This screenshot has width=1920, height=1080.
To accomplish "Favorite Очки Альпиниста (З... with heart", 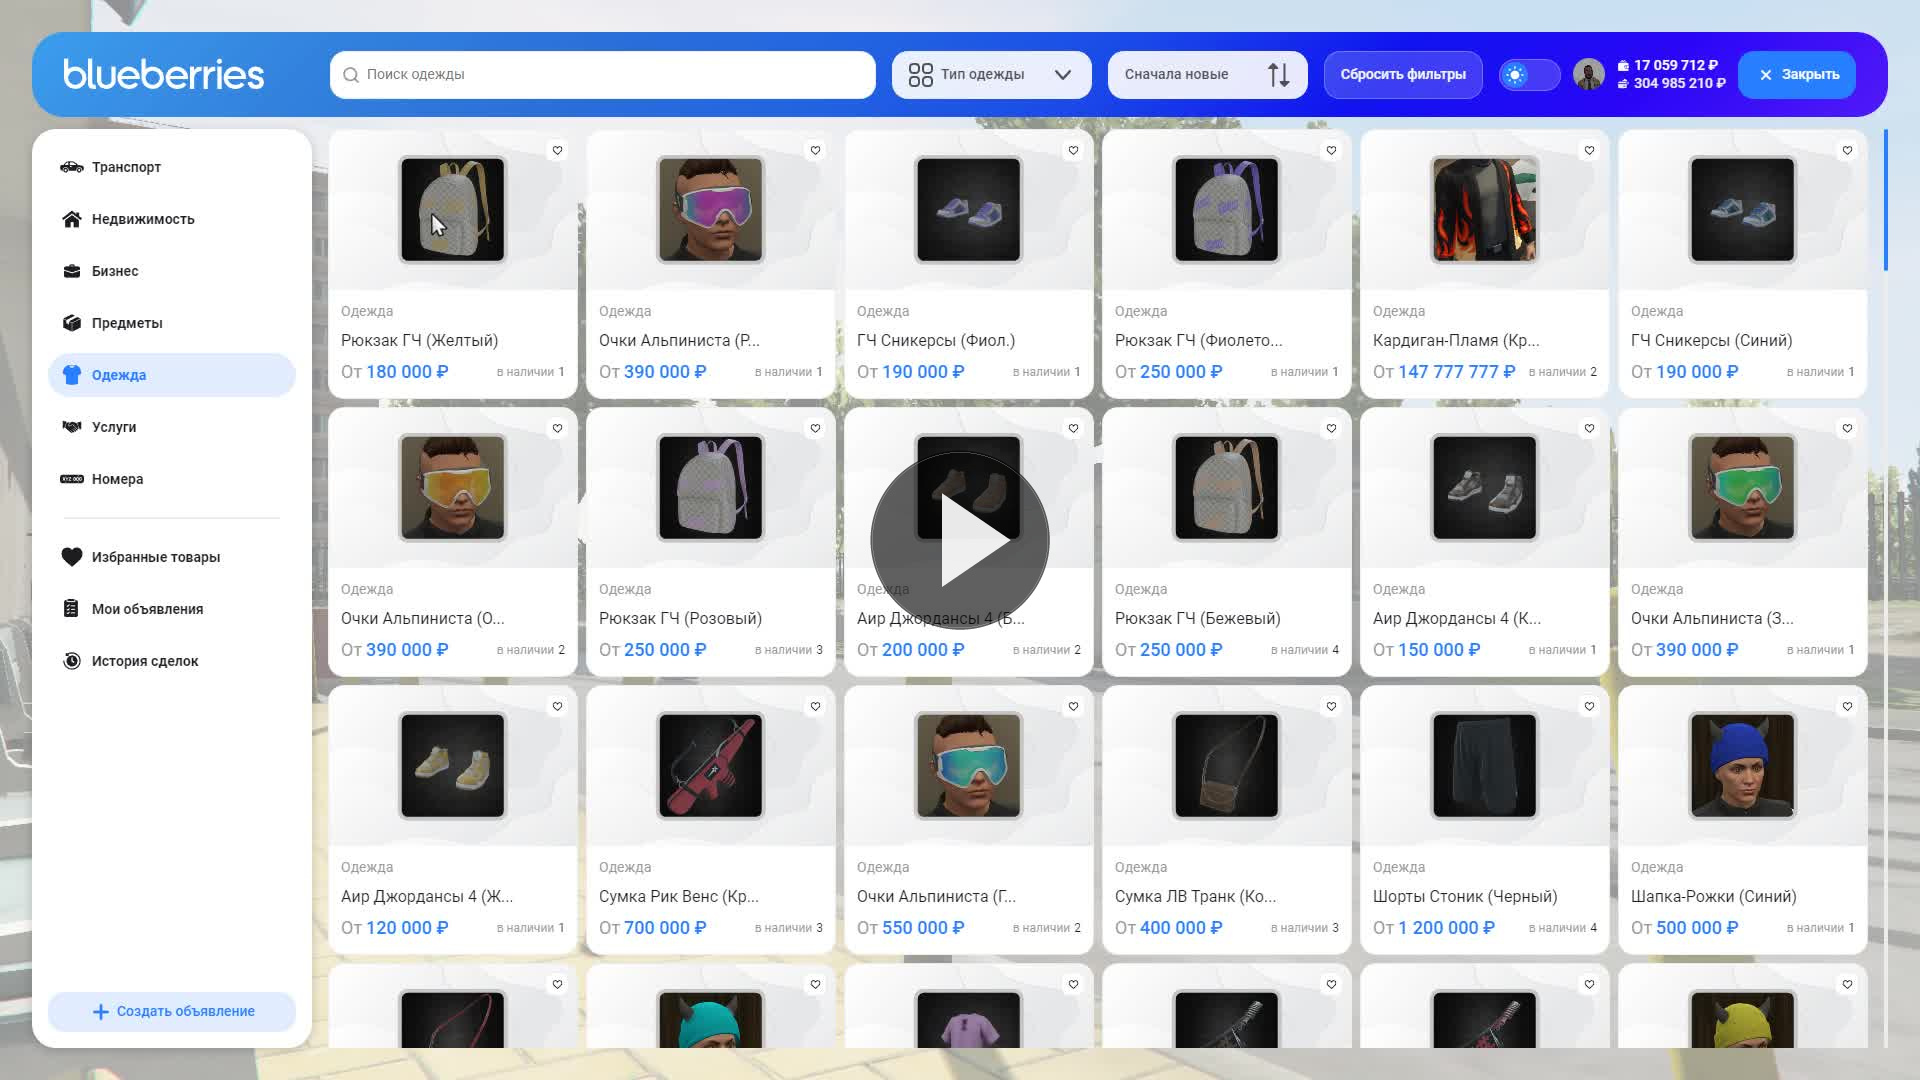I will (x=1847, y=429).
